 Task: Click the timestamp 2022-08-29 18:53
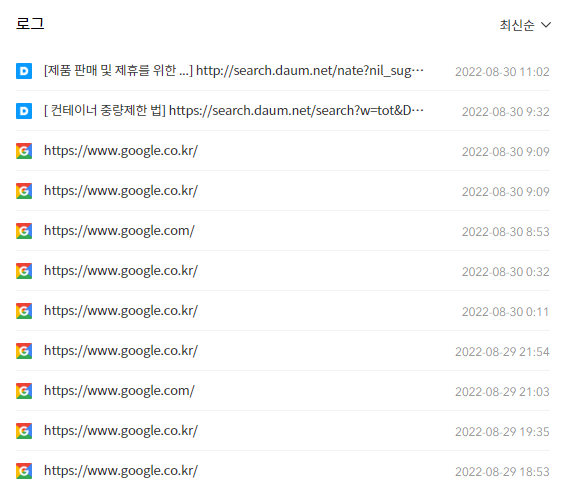click(x=502, y=472)
